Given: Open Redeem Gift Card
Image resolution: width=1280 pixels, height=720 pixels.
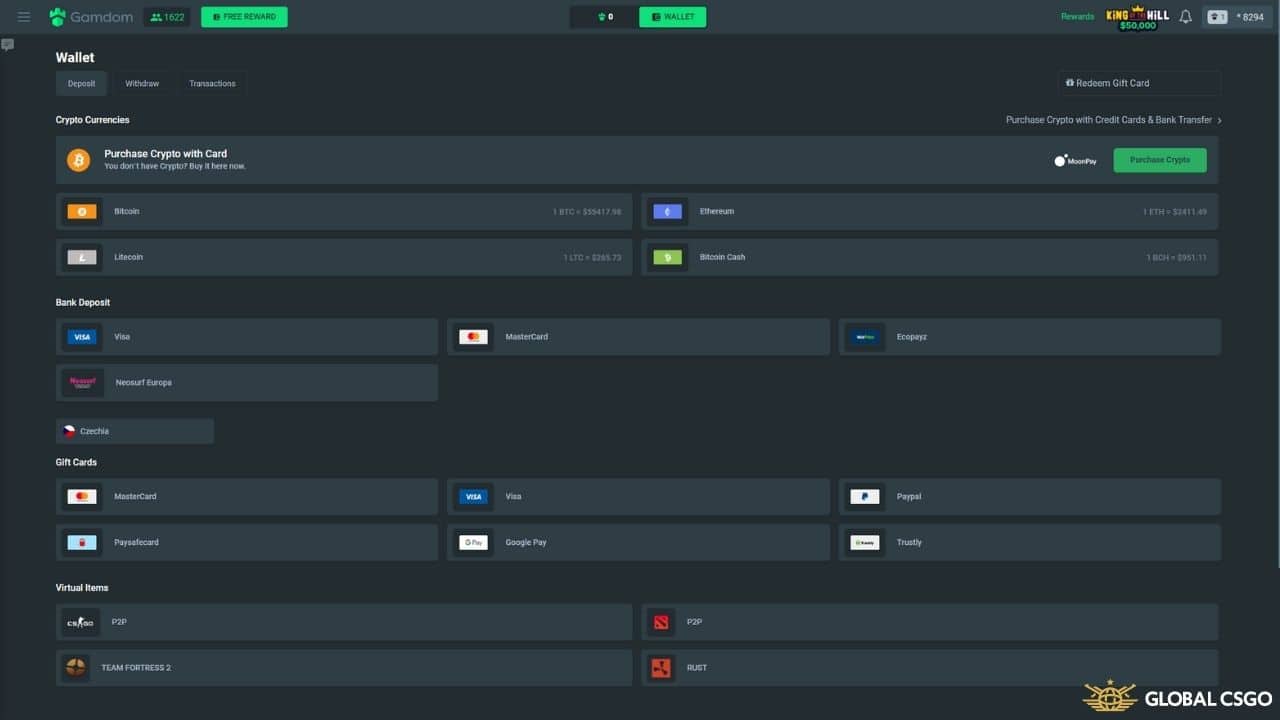Looking at the screenshot, I should pos(1140,83).
